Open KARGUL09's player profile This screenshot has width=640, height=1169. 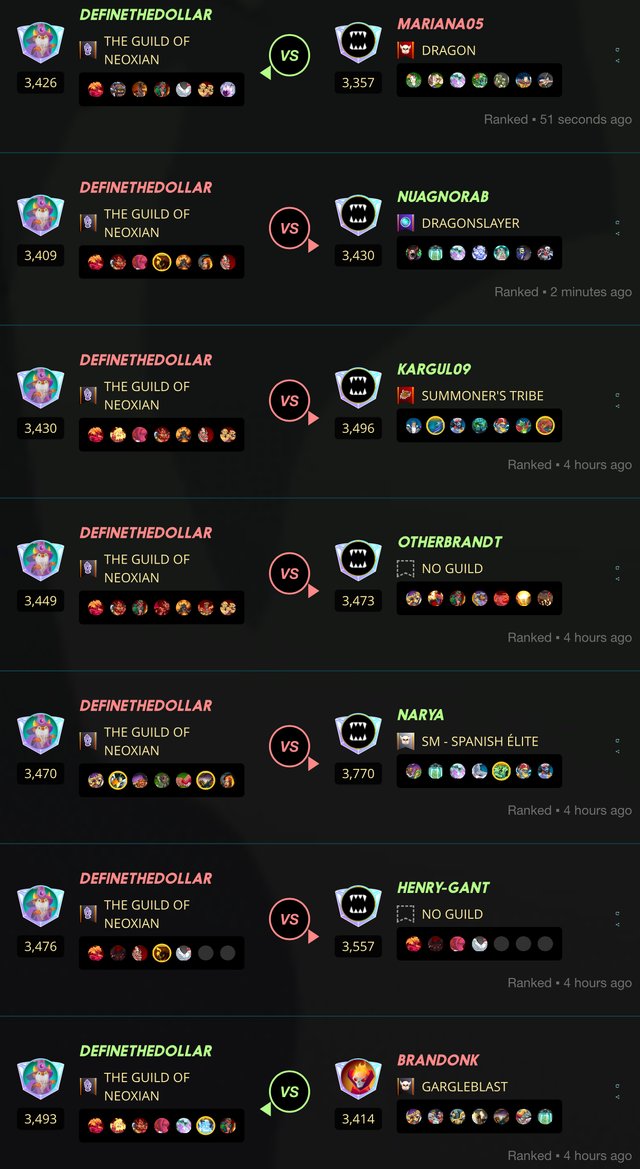pos(434,369)
